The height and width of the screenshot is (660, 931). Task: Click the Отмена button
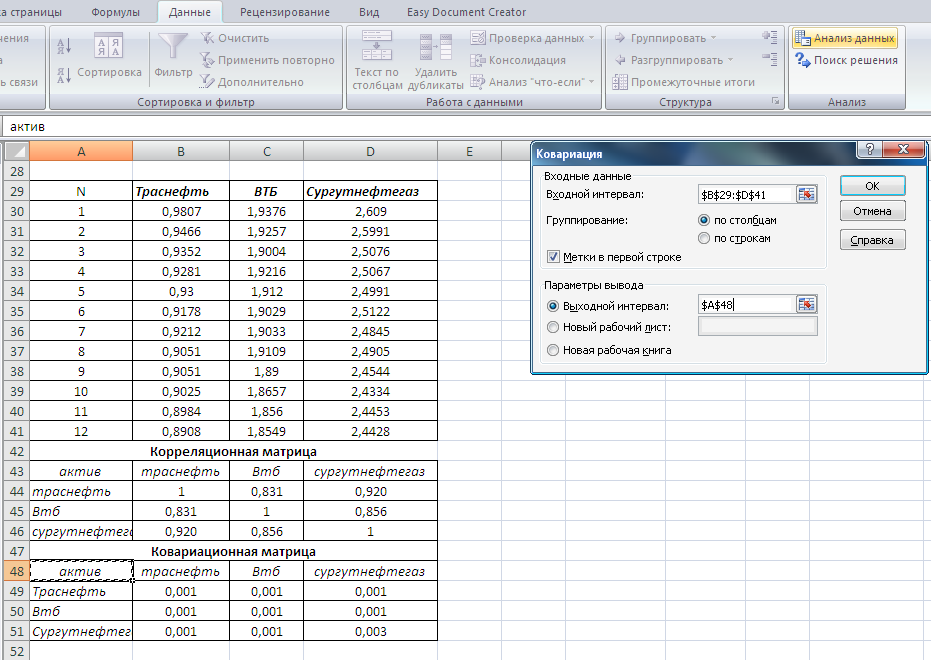pos(872,211)
